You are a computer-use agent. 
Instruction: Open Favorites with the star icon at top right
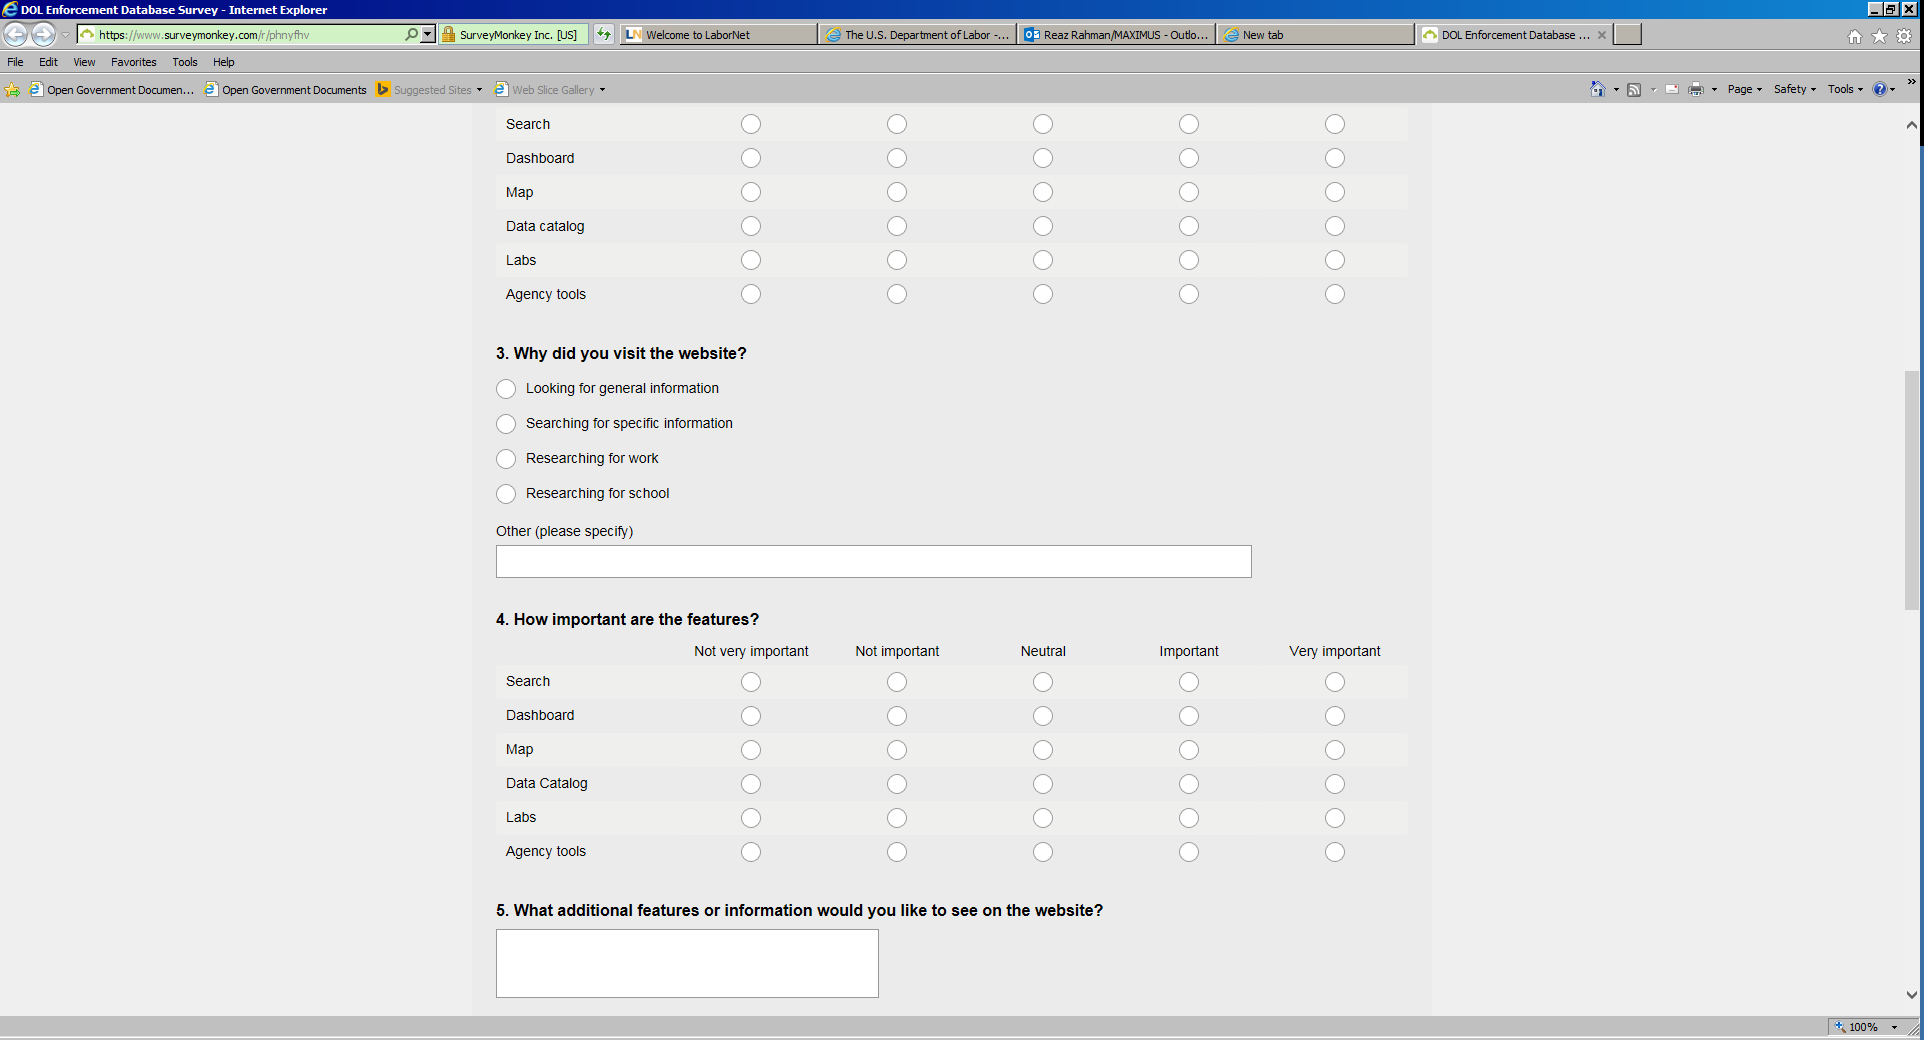tap(1880, 36)
